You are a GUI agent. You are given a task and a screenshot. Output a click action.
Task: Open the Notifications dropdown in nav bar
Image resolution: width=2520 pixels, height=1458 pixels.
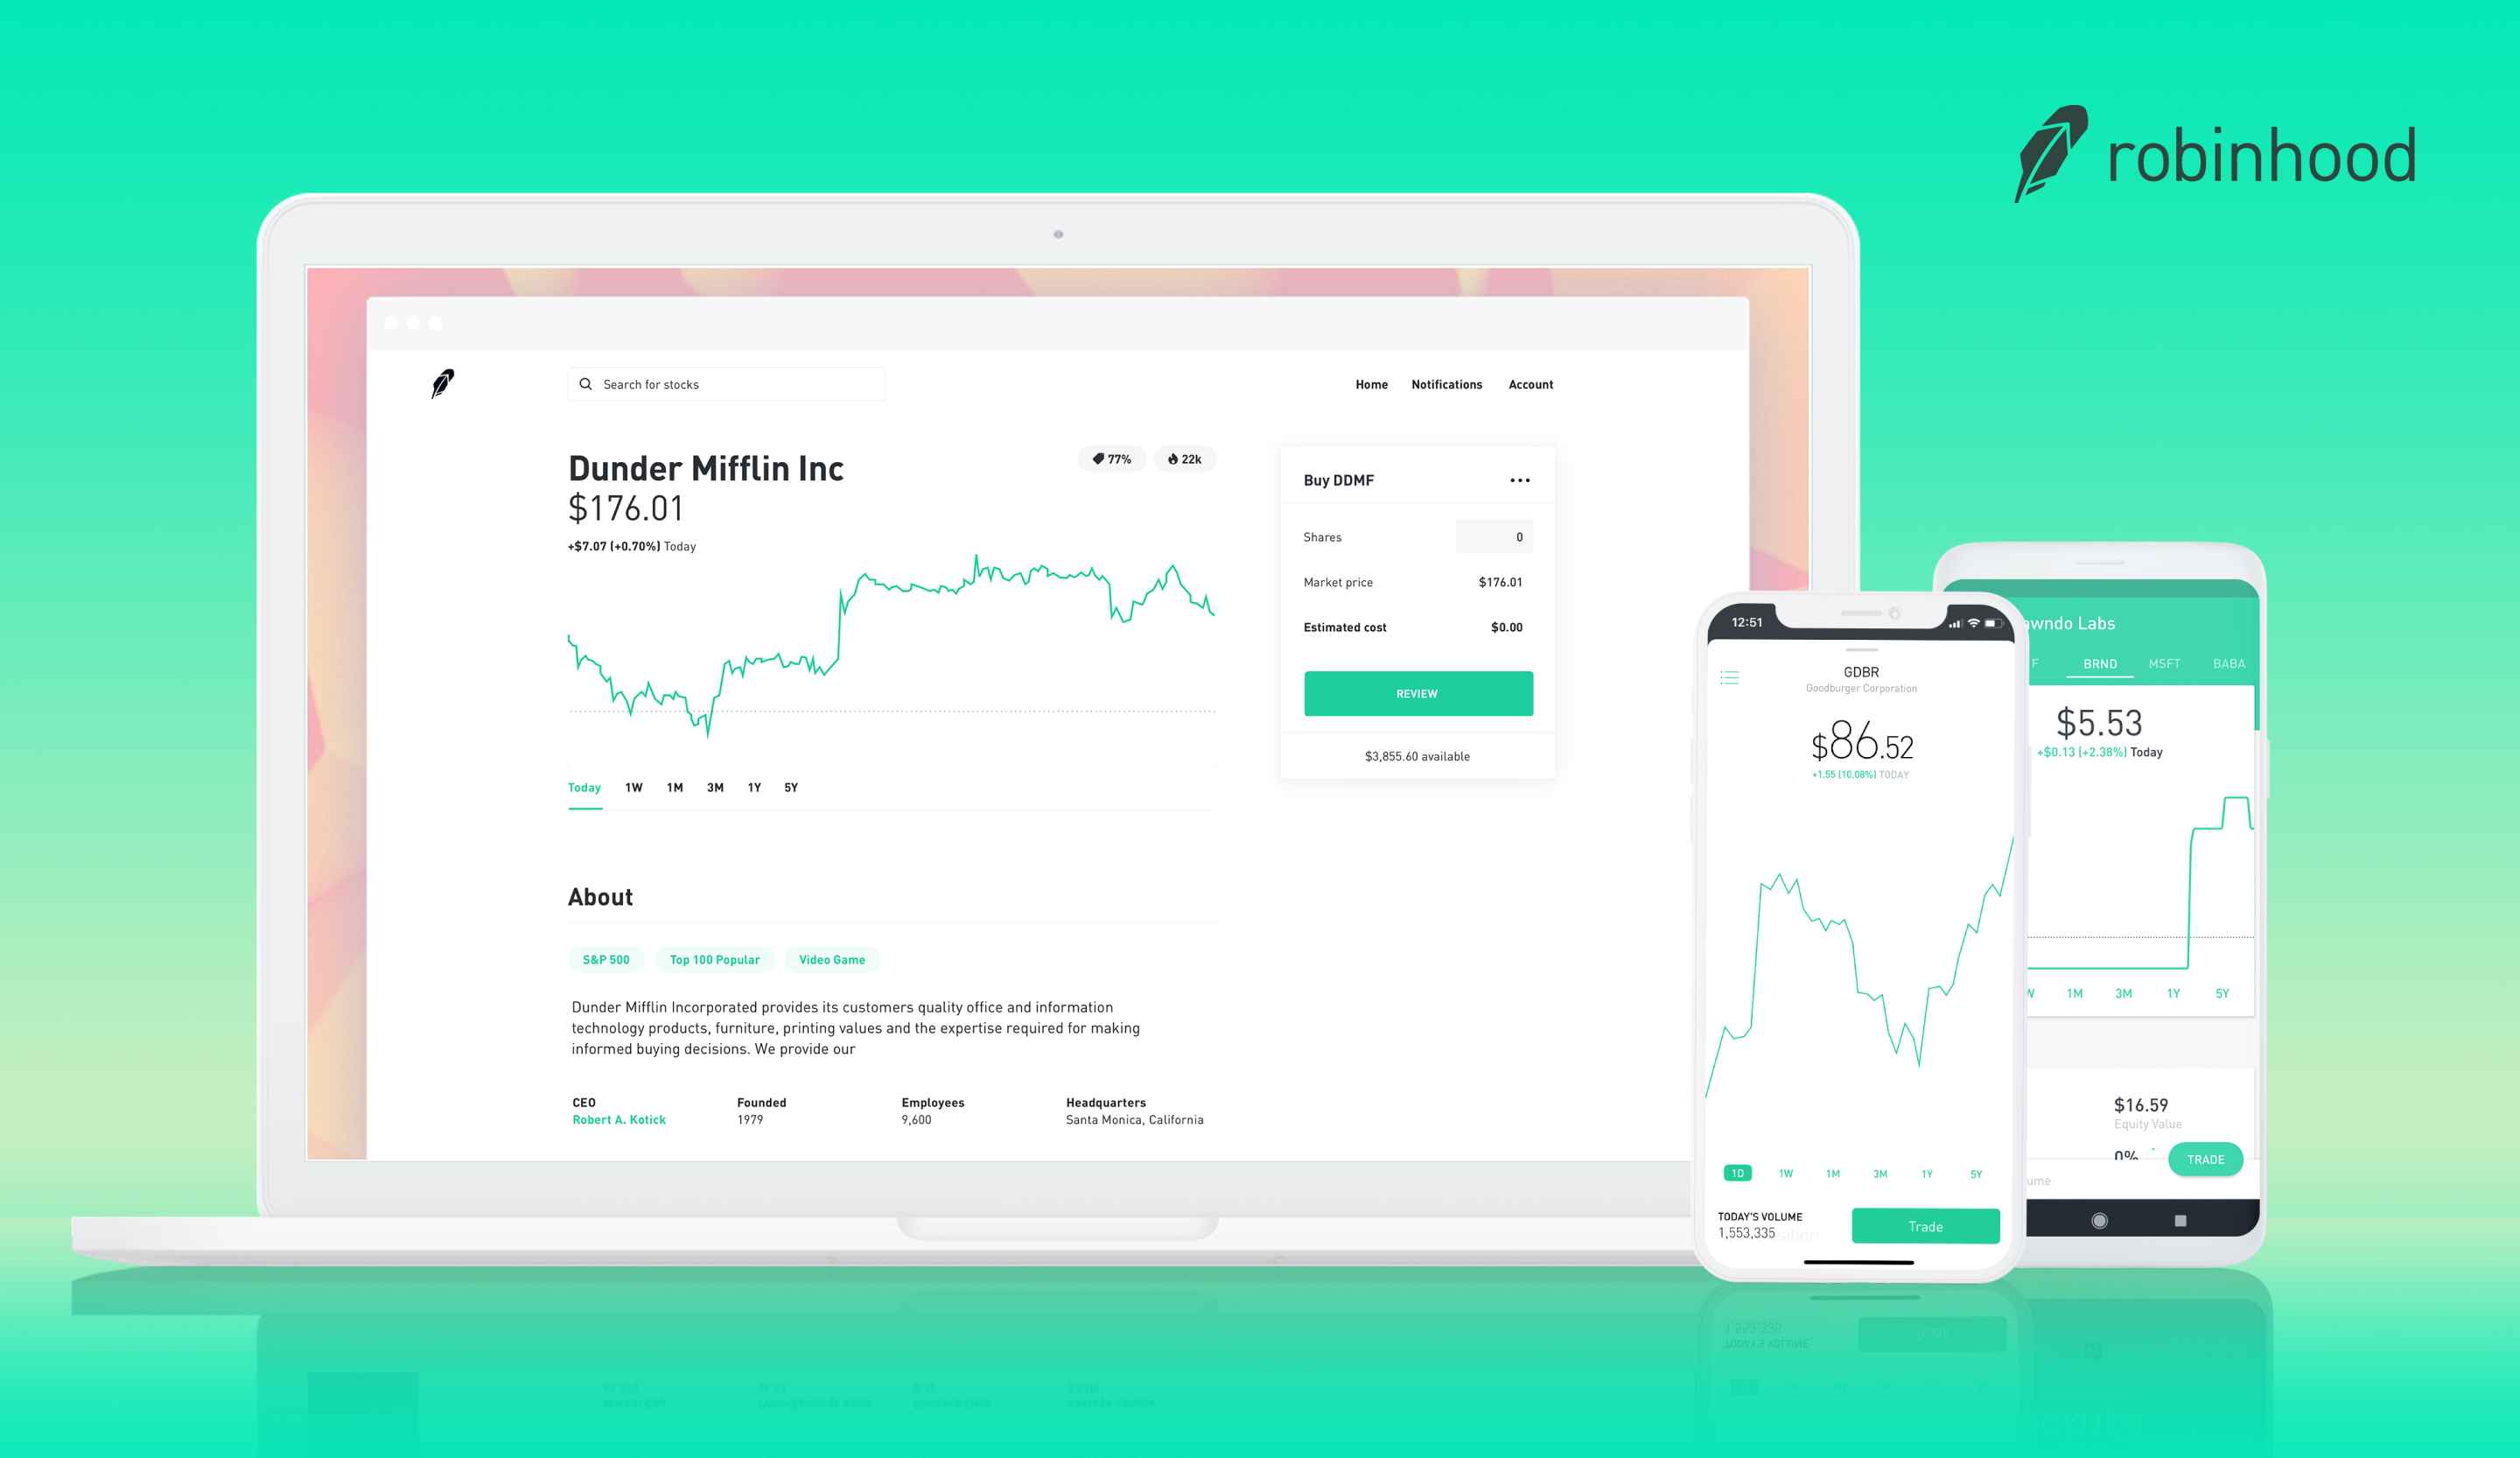click(1445, 383)
